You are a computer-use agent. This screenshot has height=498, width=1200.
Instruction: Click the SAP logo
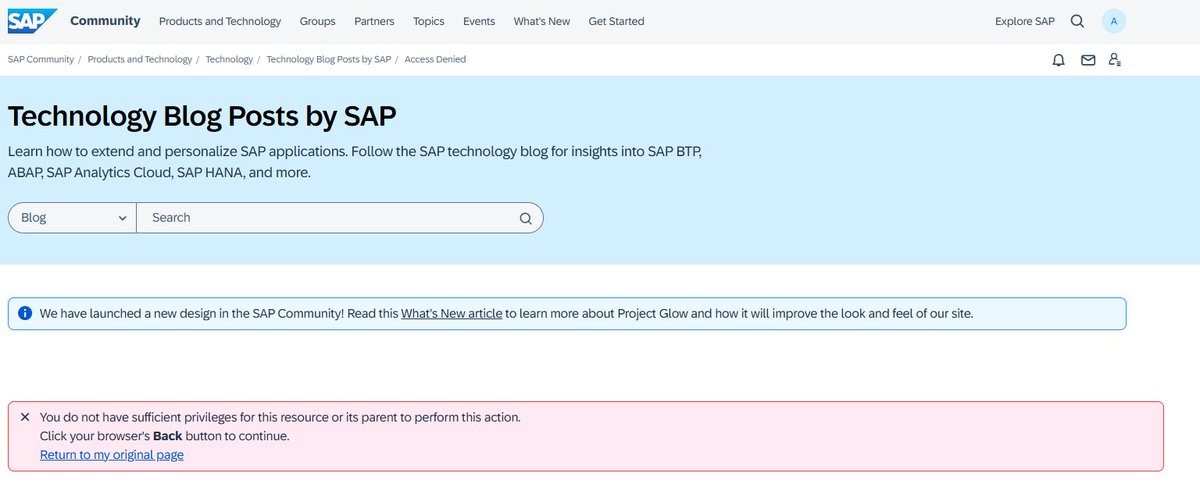click(33, 20)
